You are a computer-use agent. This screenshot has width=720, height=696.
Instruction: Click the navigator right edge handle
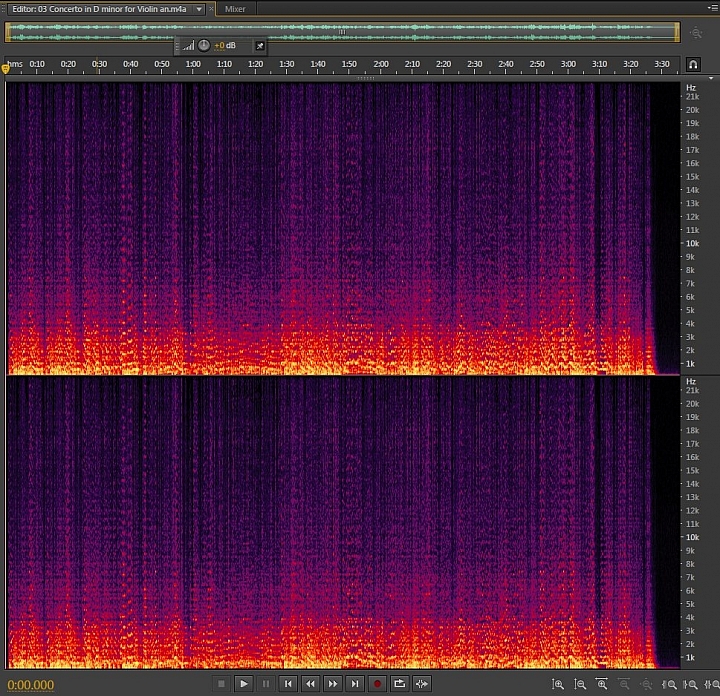(677, 32)
